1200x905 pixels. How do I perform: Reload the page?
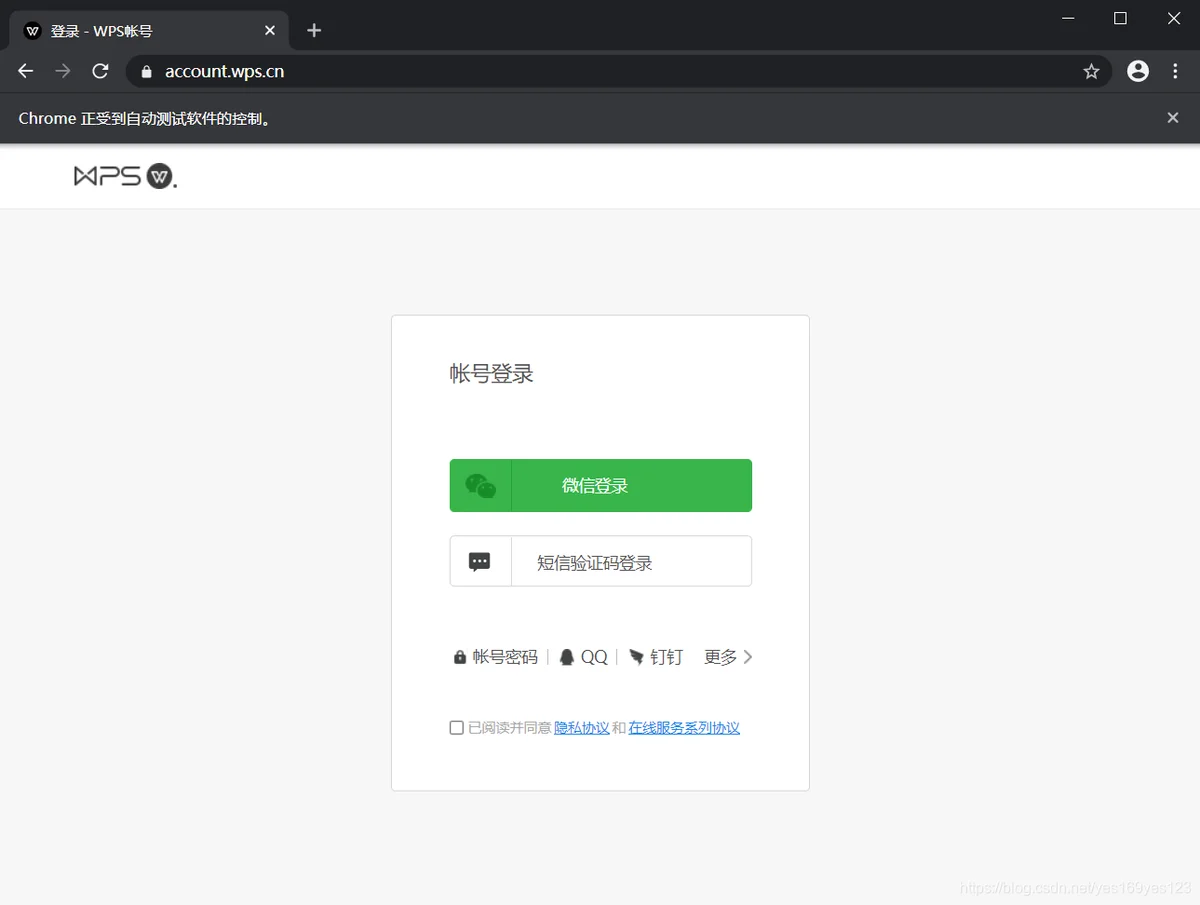click(100, 71)
